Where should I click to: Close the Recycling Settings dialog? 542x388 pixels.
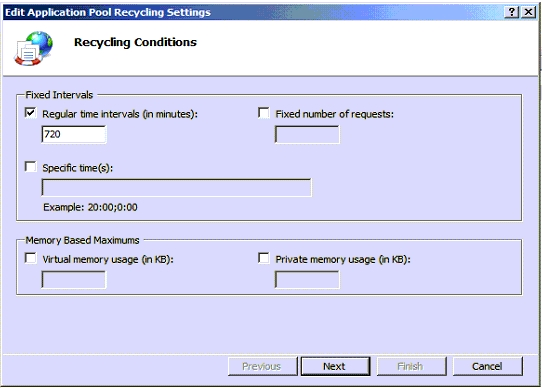coord(529,12)
